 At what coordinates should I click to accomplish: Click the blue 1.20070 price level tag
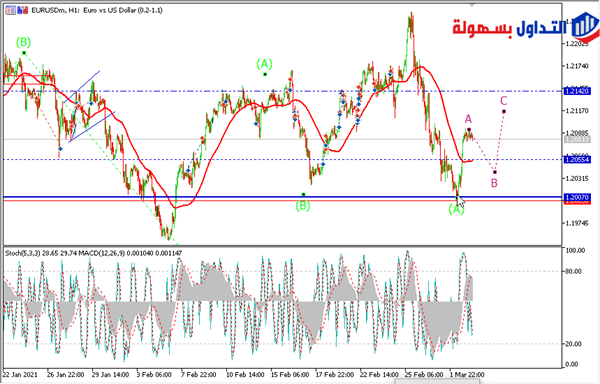pos(577,197)
